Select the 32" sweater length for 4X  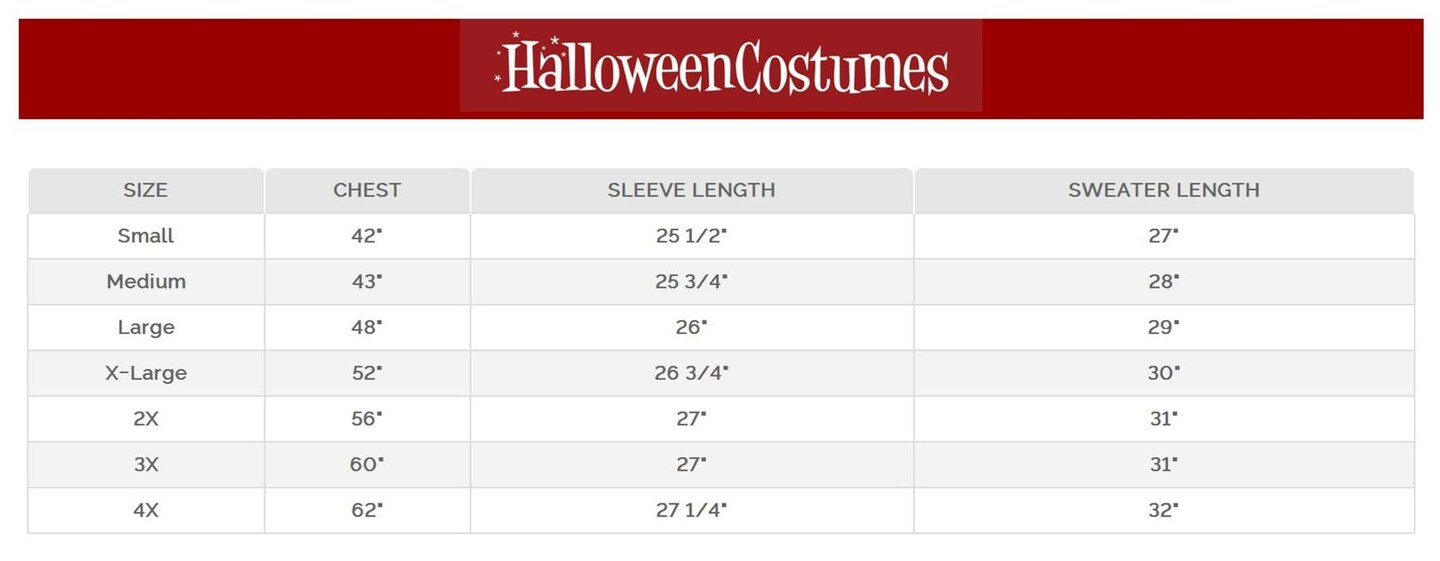1163,510
